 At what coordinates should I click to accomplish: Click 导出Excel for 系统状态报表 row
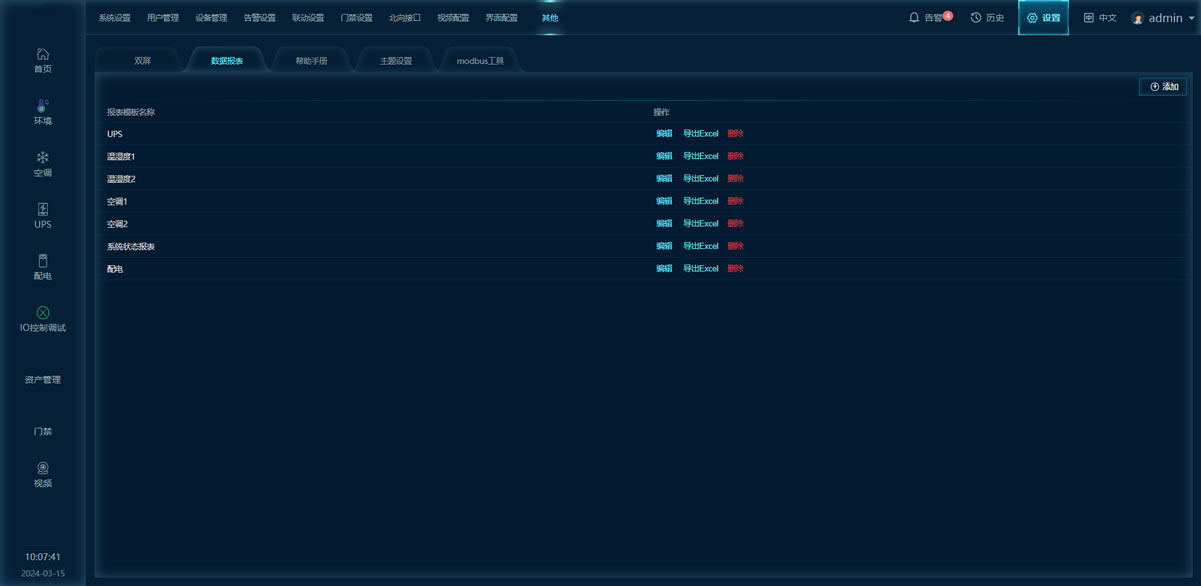[x=700, y=246]
